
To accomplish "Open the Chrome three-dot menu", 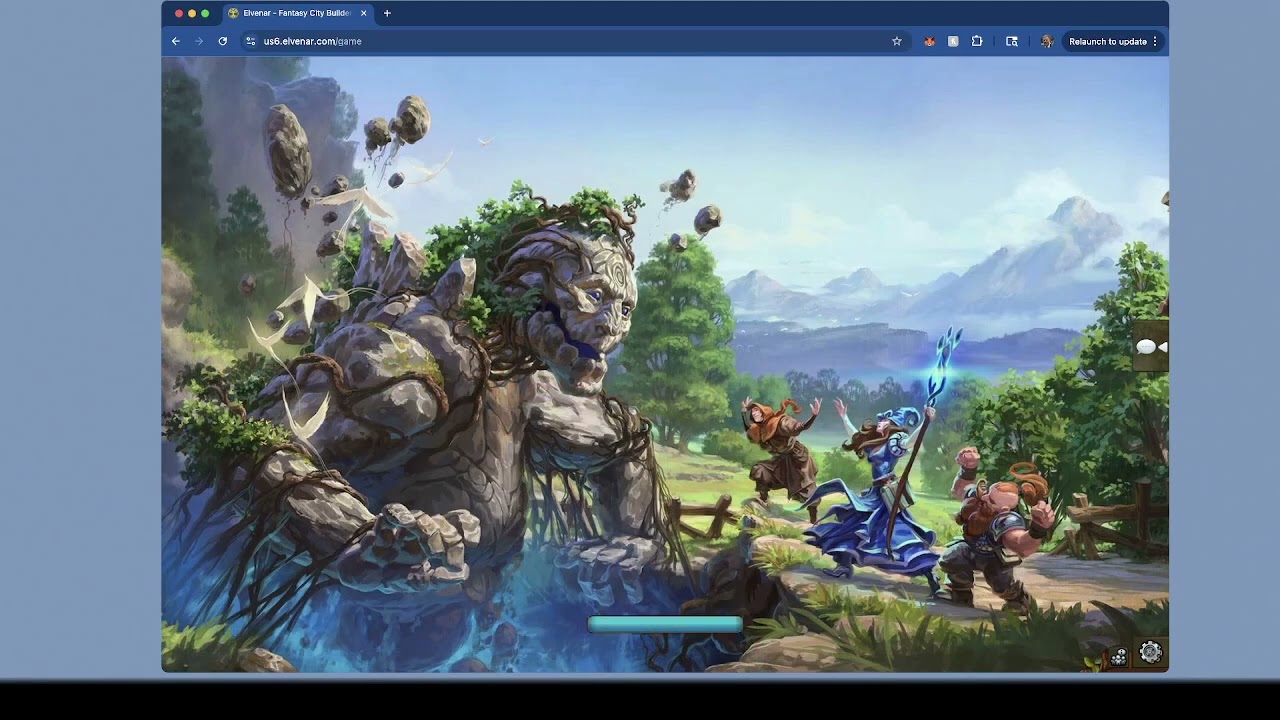I will pyautogui.click(x=1155, y=41).
